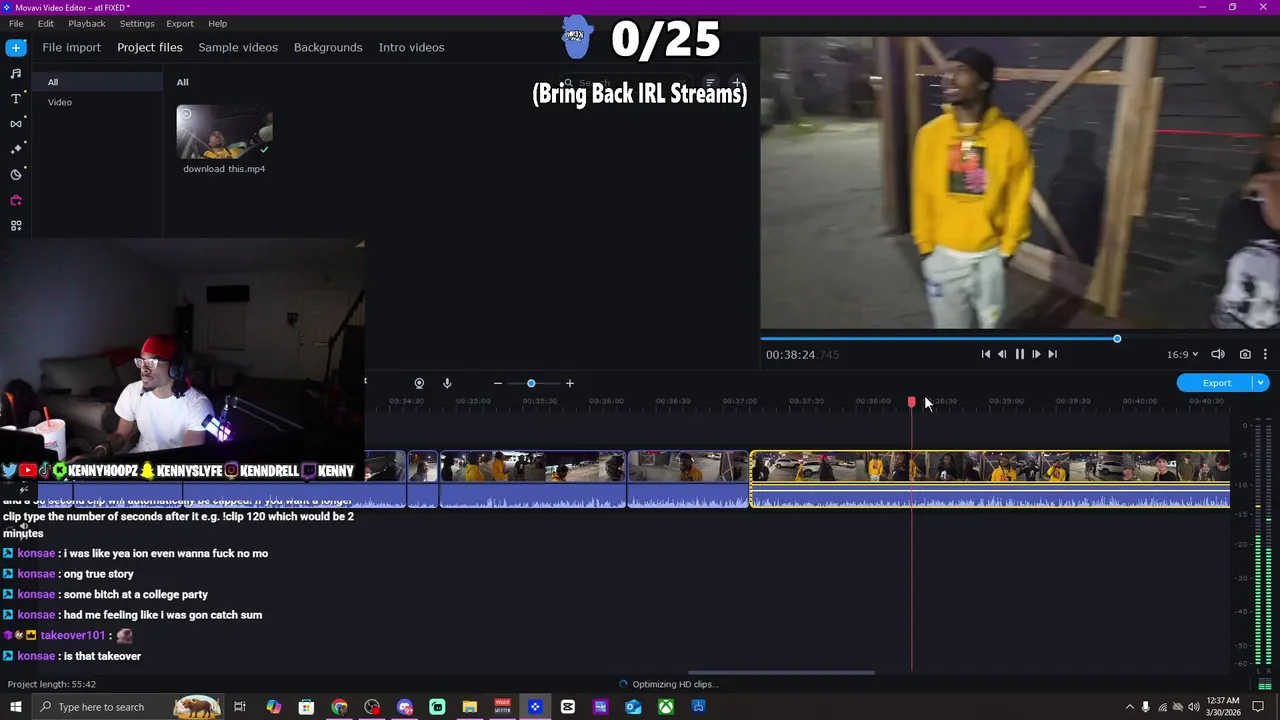Click the Project length: 55:42 status text

point(52,684)
